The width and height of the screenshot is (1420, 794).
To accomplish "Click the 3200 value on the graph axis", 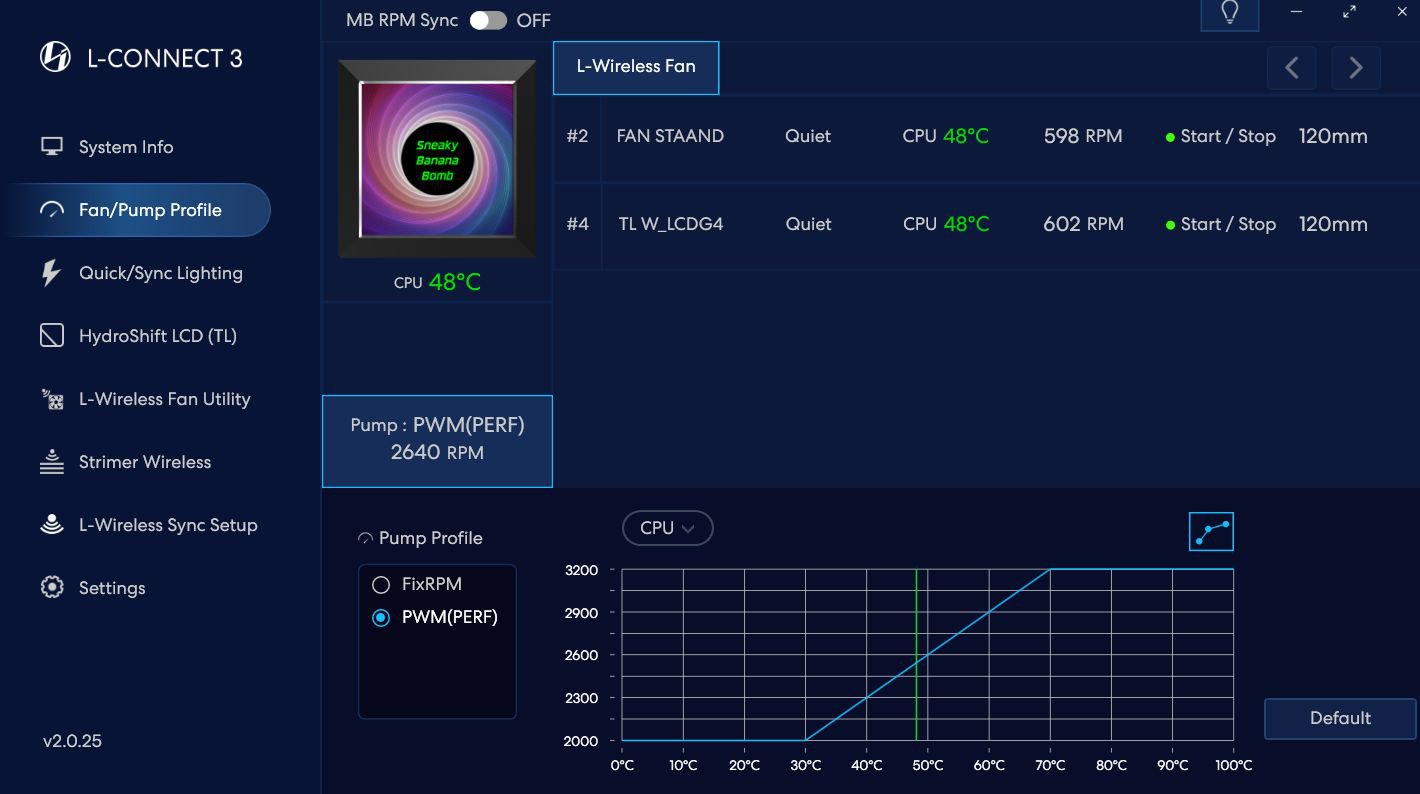I will point(582,570).
